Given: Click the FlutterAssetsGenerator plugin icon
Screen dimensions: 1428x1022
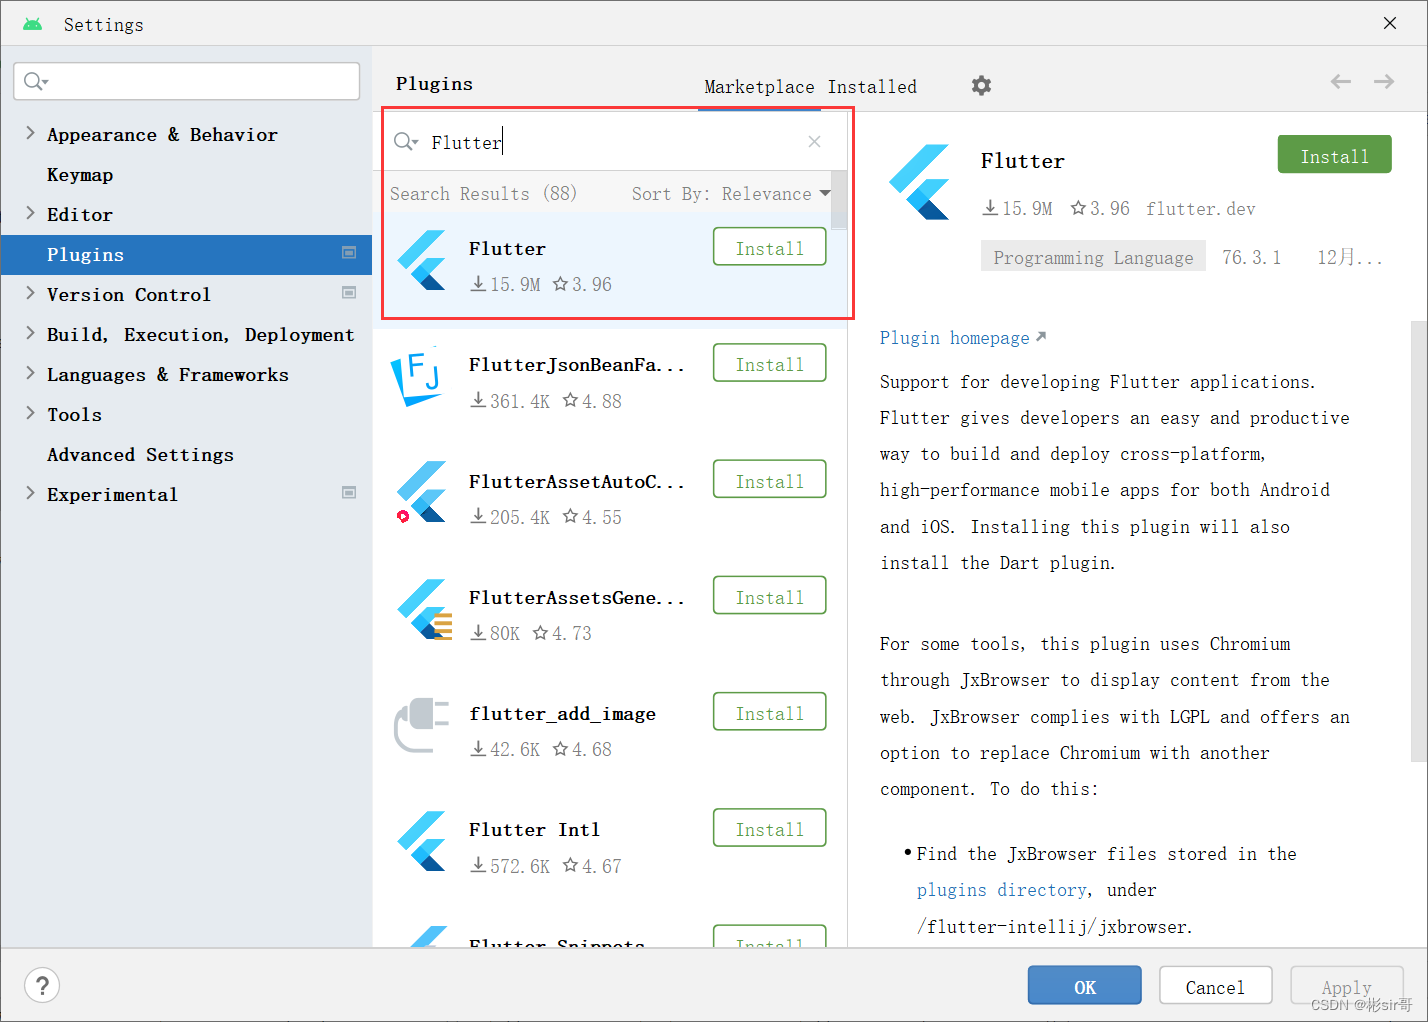Looking at the screenshot, I should tap(424, 609).
